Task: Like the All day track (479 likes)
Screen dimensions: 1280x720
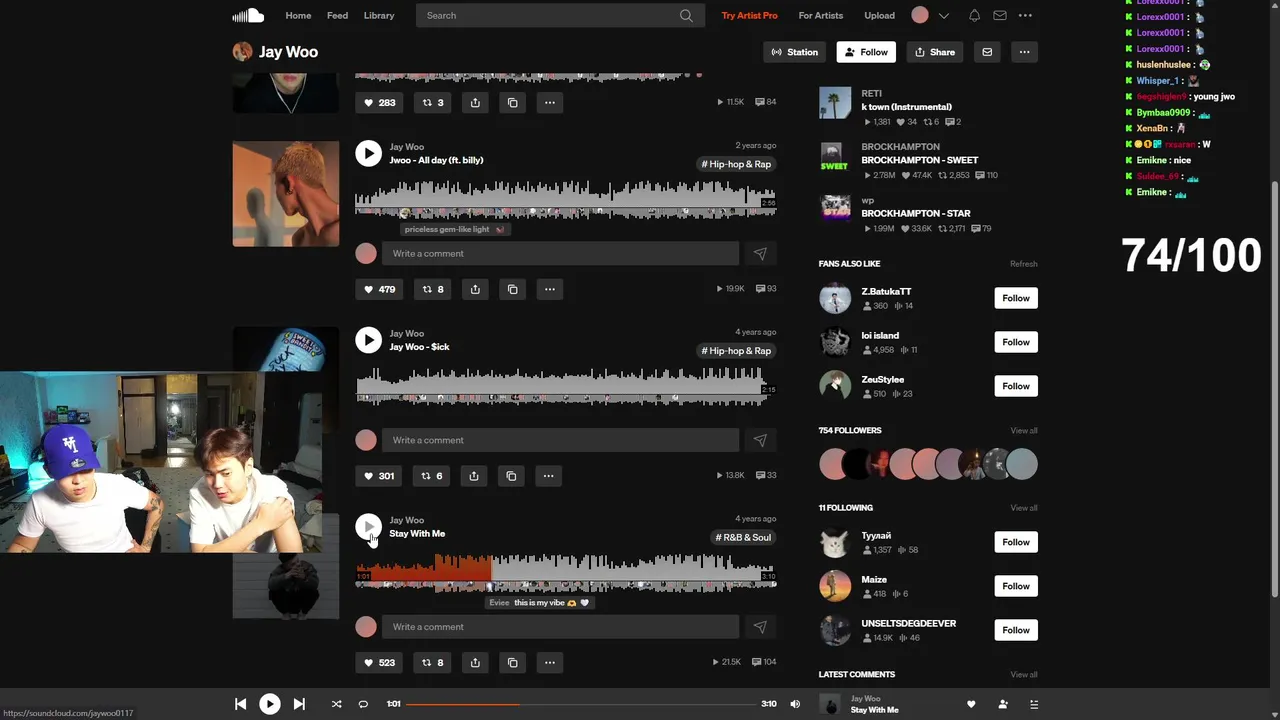Action: 379,289
